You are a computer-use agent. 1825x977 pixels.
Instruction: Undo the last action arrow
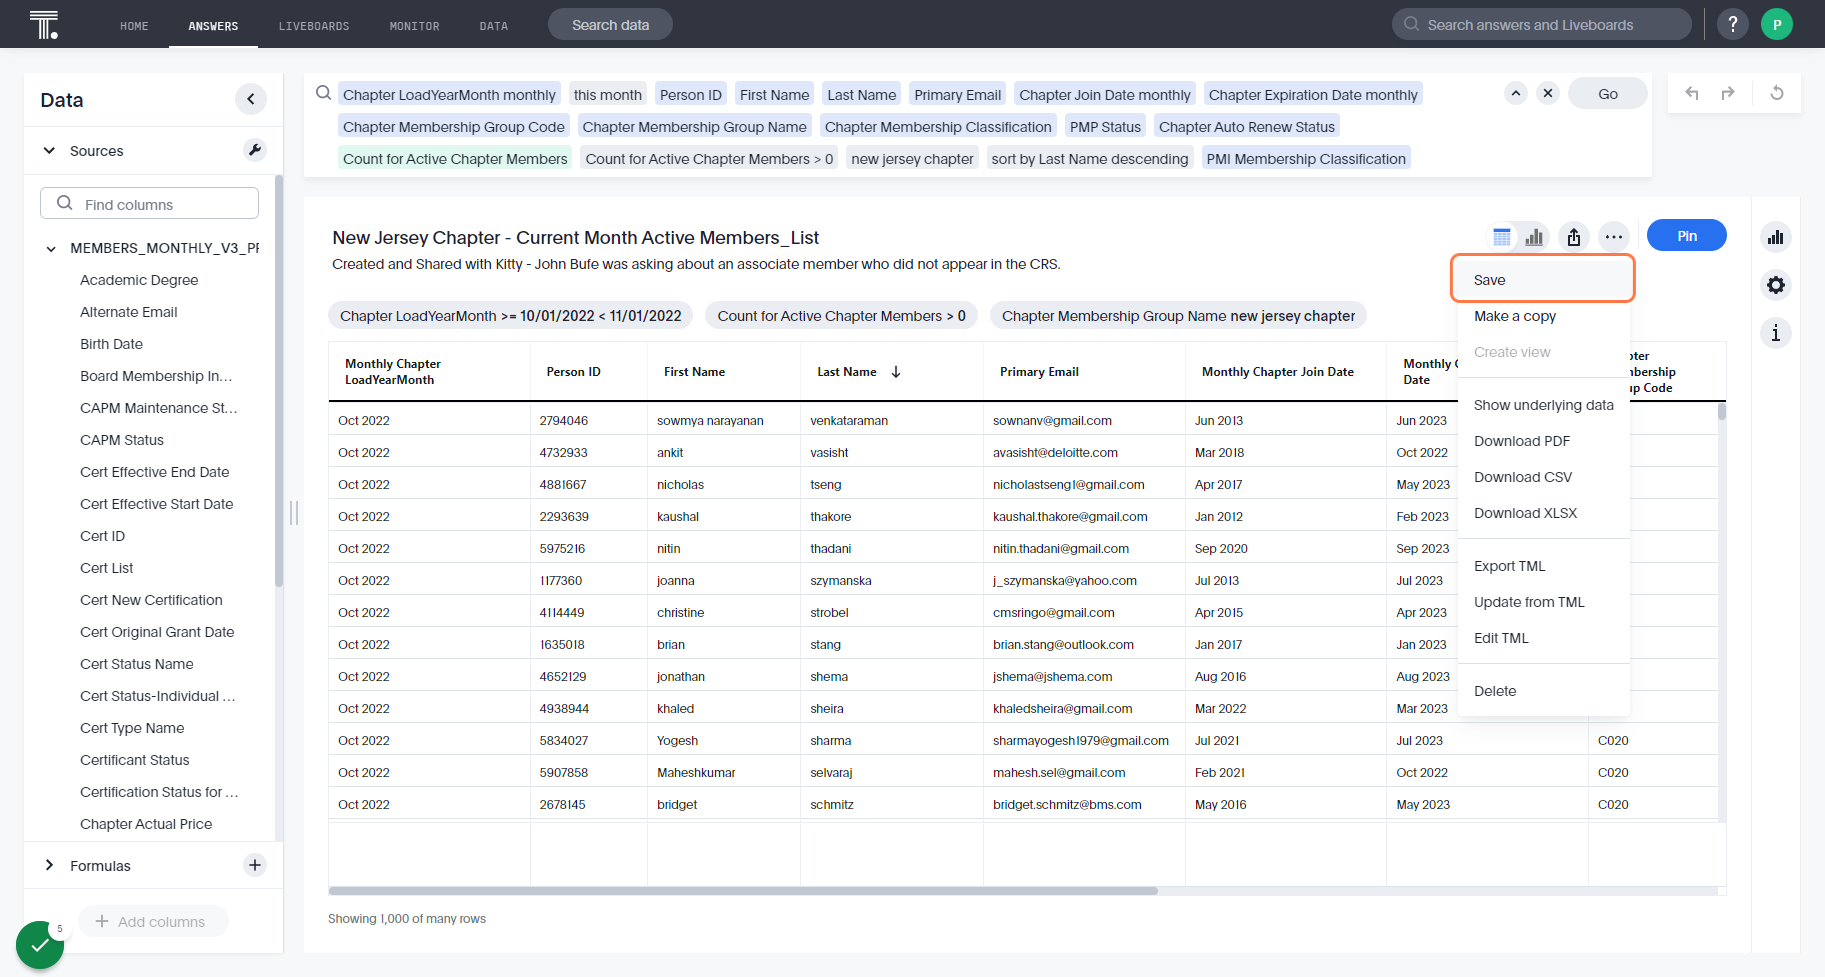[x=1692, y=93]
